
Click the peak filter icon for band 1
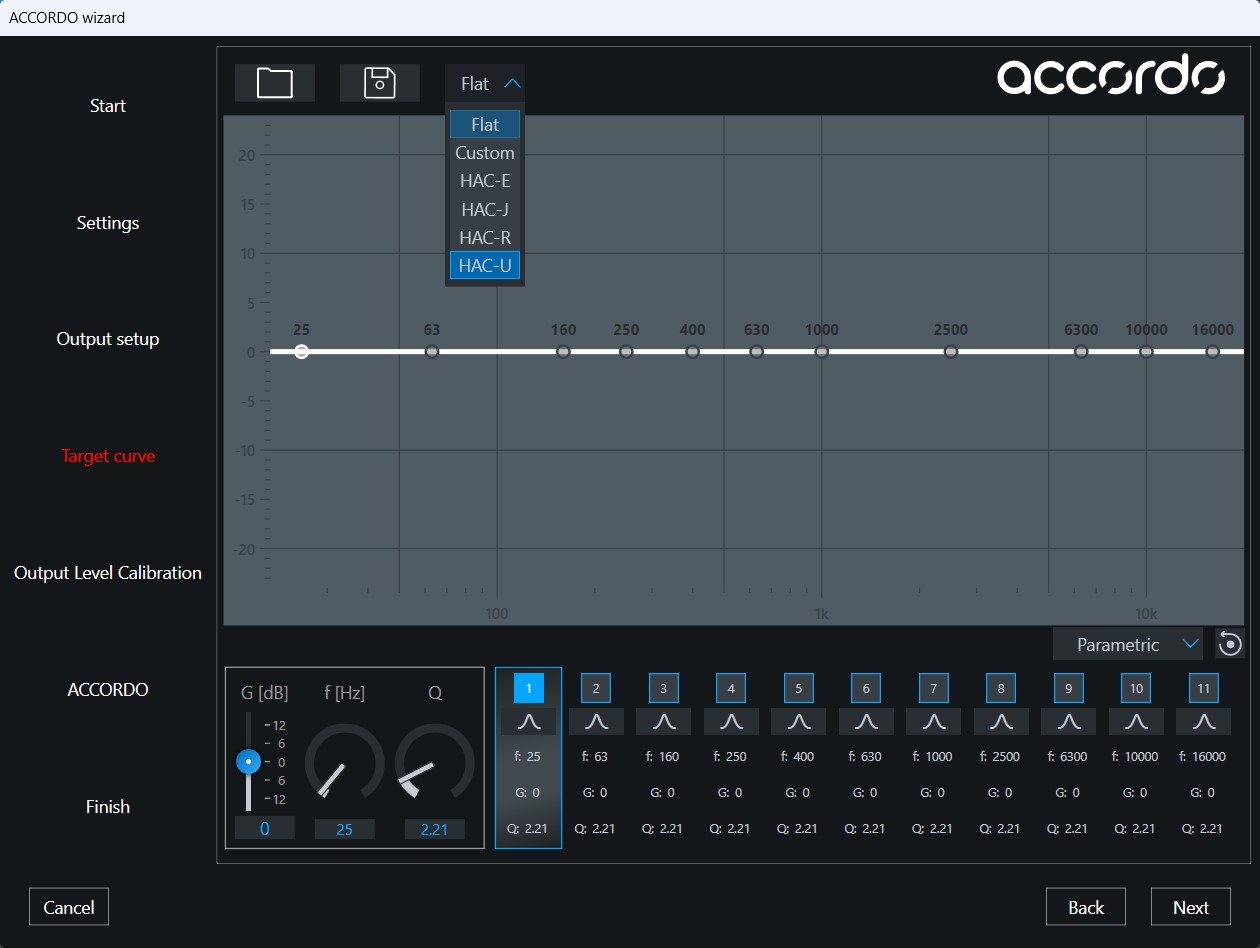point(529,722)
